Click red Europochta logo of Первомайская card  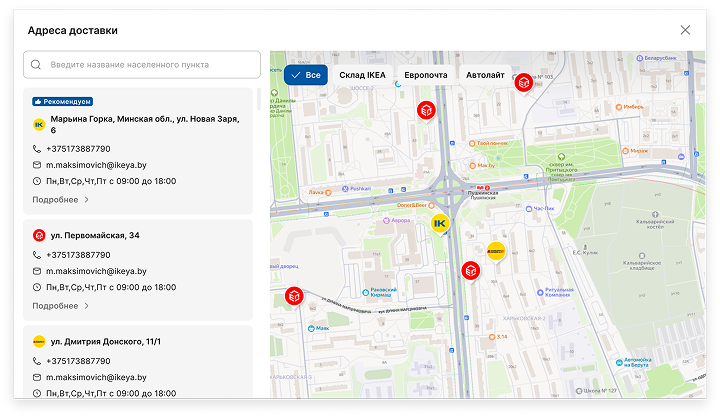pyautogui.click(x=39, y=236)
